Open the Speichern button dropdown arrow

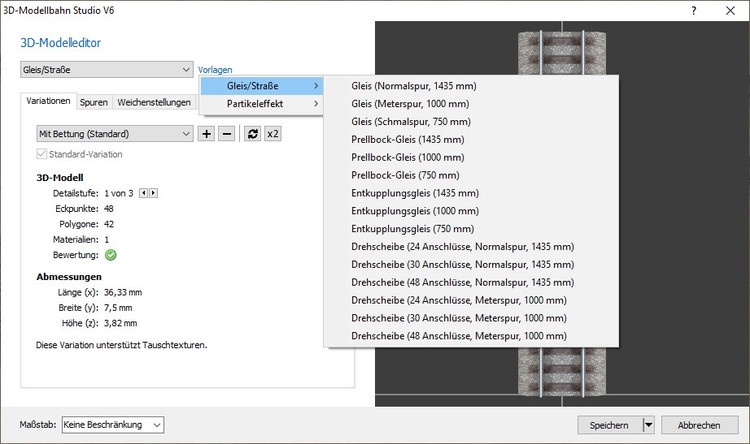648,425
